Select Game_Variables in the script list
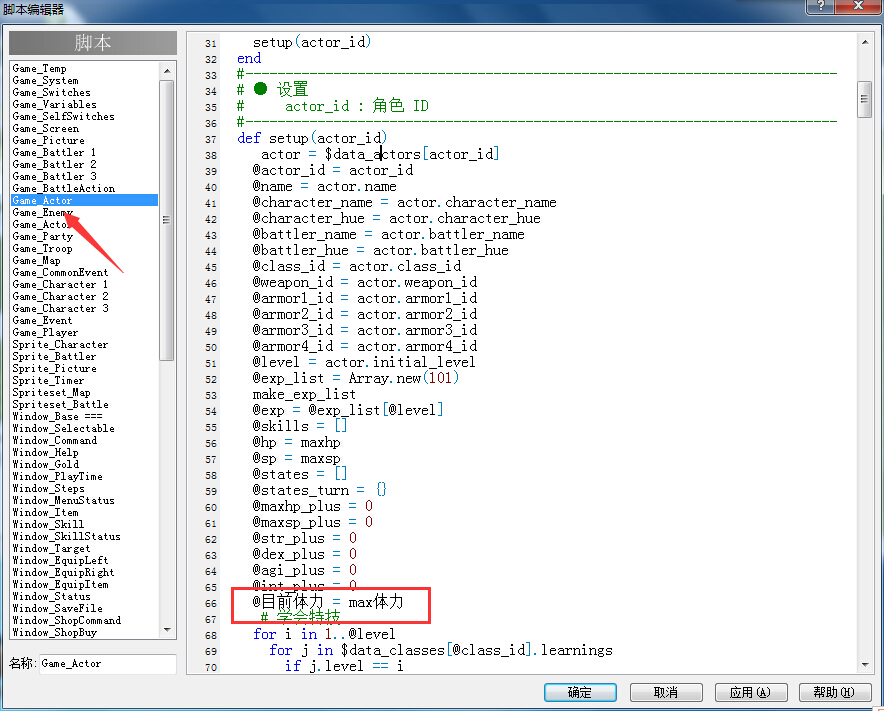Image resolution: width=884 pixels, height=711 pixels. click(55, 105)
